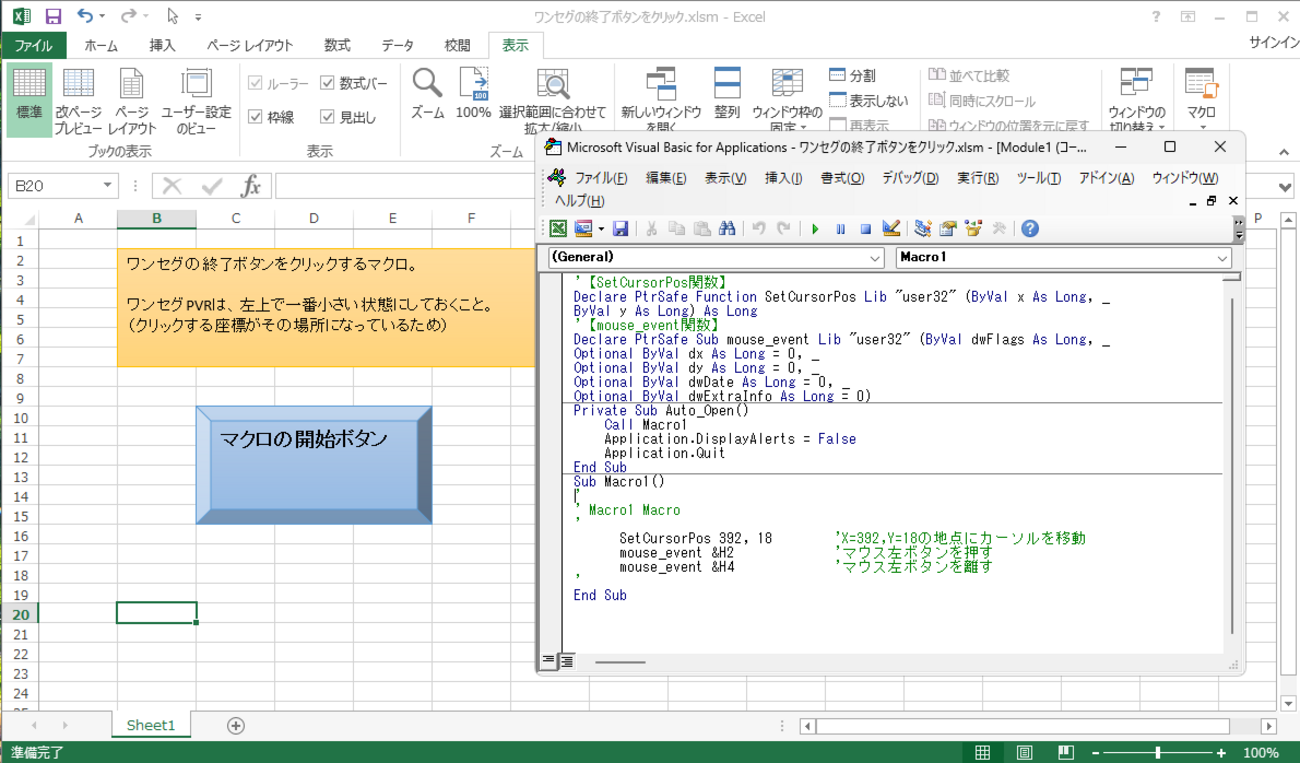Return to Excel with the View Microsoft Excel icon
This screenshot has height=763, width=1300.
[x=558, y=229]
